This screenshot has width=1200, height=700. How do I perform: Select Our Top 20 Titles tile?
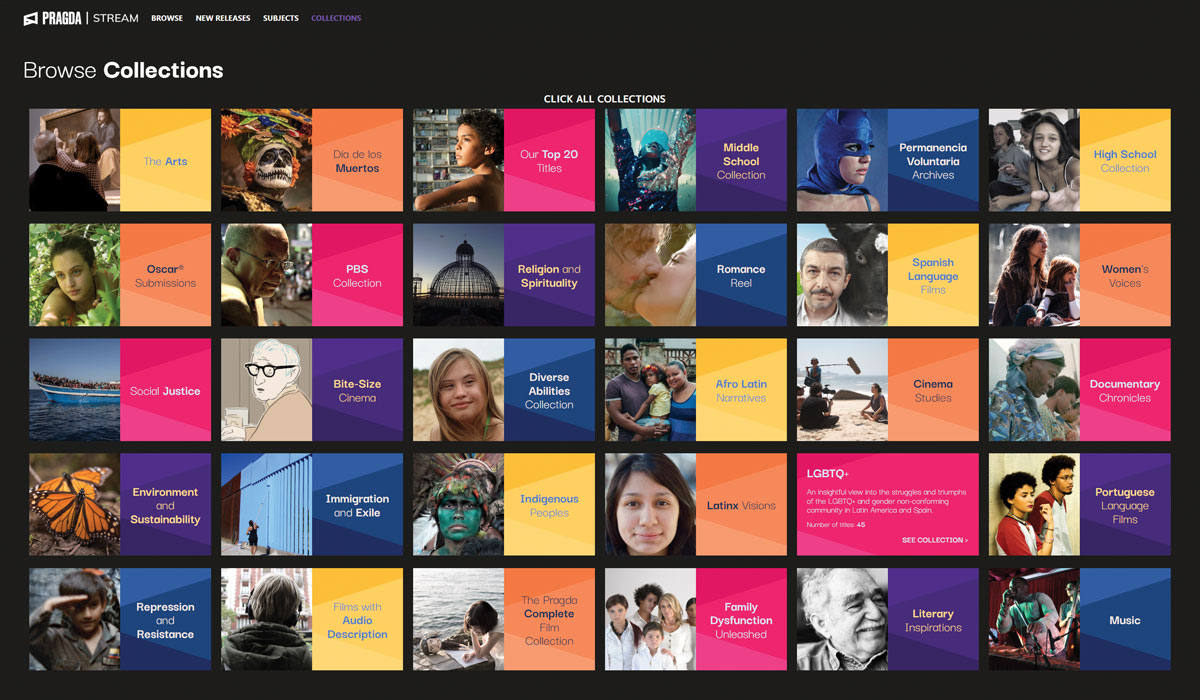point(549,161)
